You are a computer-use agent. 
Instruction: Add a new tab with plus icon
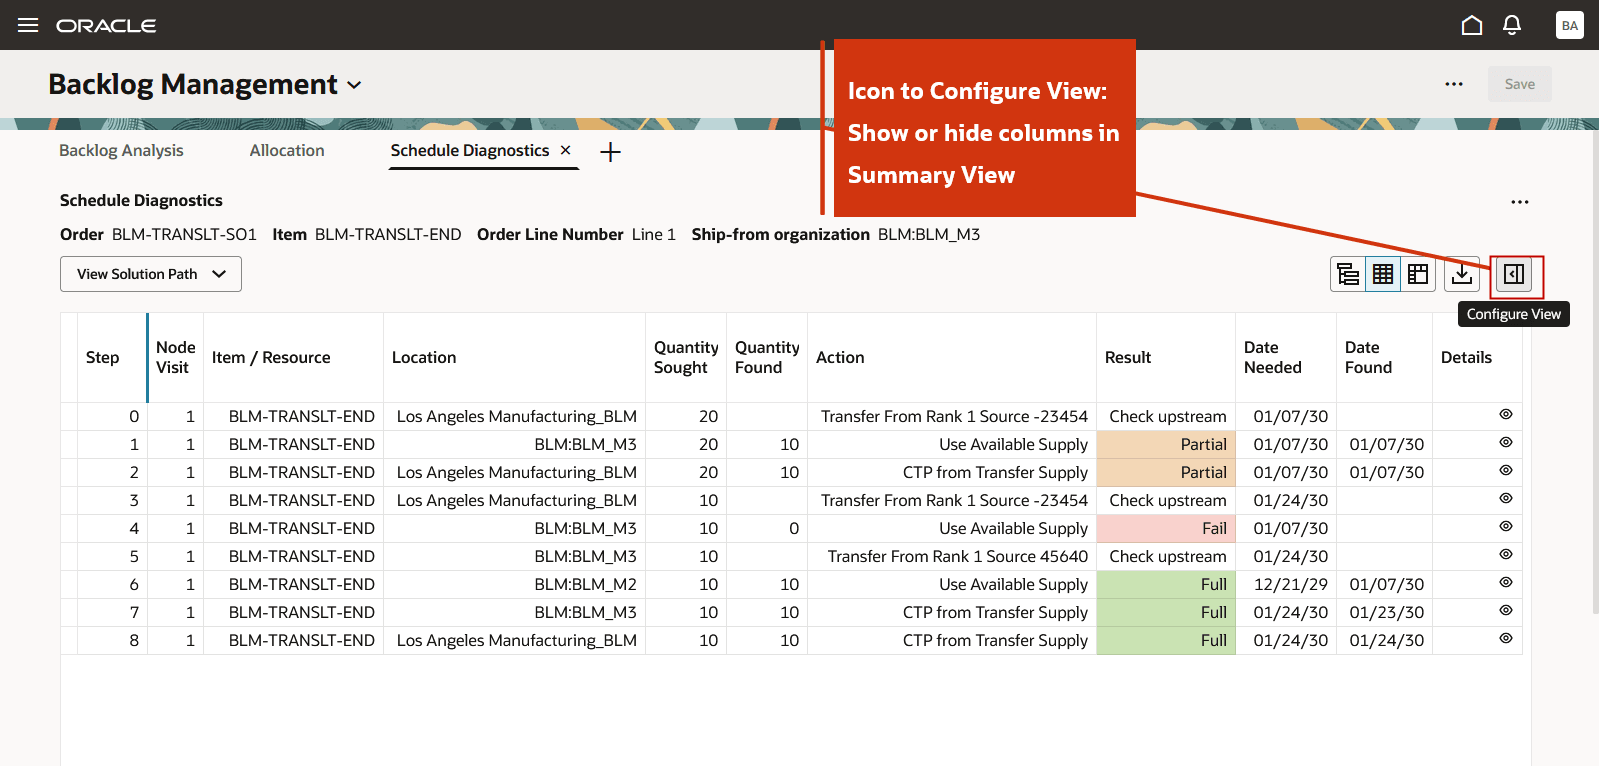(x=611, y=152)
